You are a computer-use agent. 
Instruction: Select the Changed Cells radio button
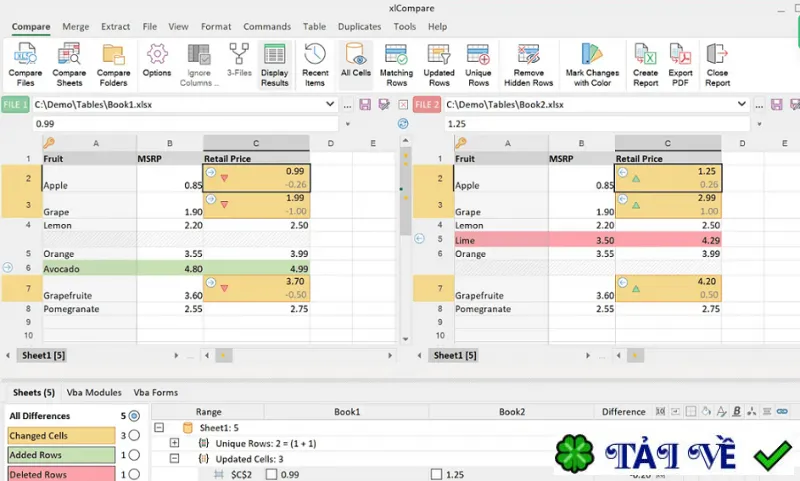click(134, 435)
